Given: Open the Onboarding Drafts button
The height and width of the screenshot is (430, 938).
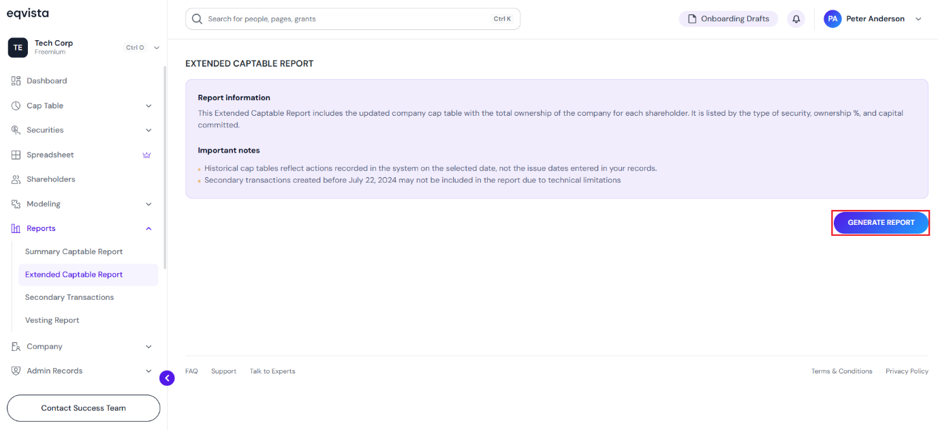Looking at the screenshot, I should pos(728,19).
